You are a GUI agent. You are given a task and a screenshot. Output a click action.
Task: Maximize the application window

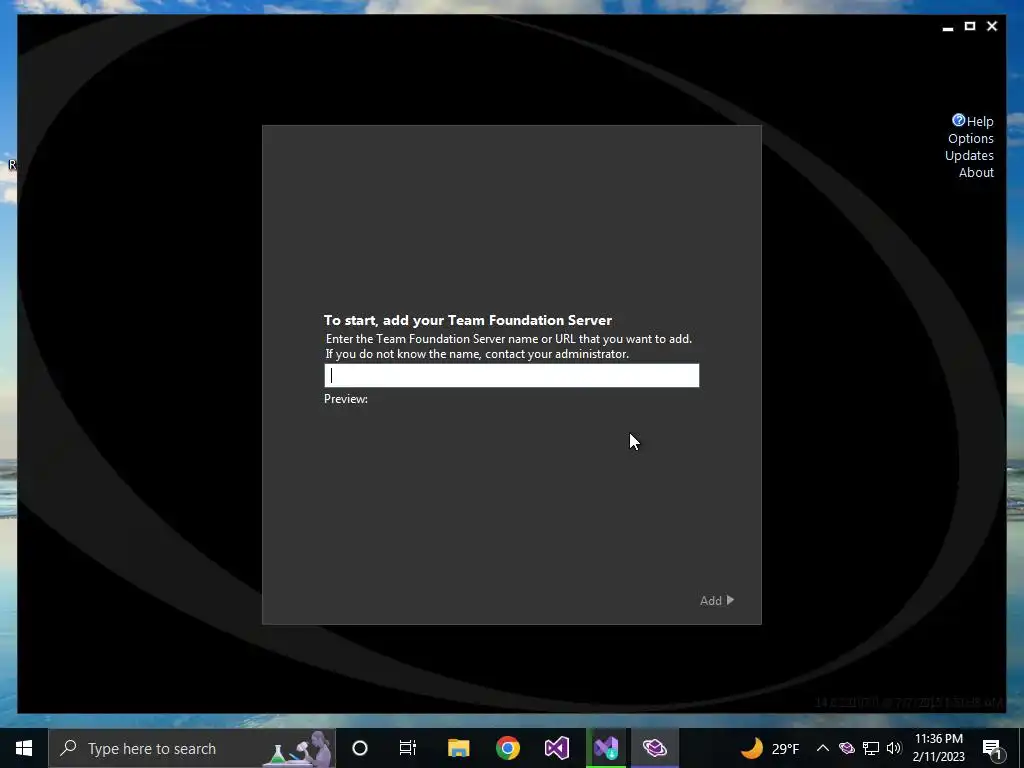pyautogui.click(x=970, y=26)
